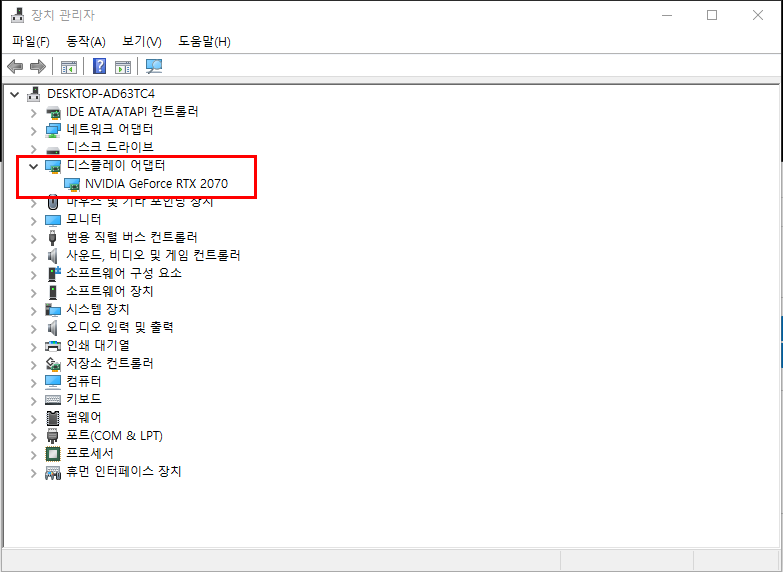The height and width of the screenshot is (572, 783).
Task: Select the NVIDIA GeForce RTX 2070 entry
Action: point(156,184)
